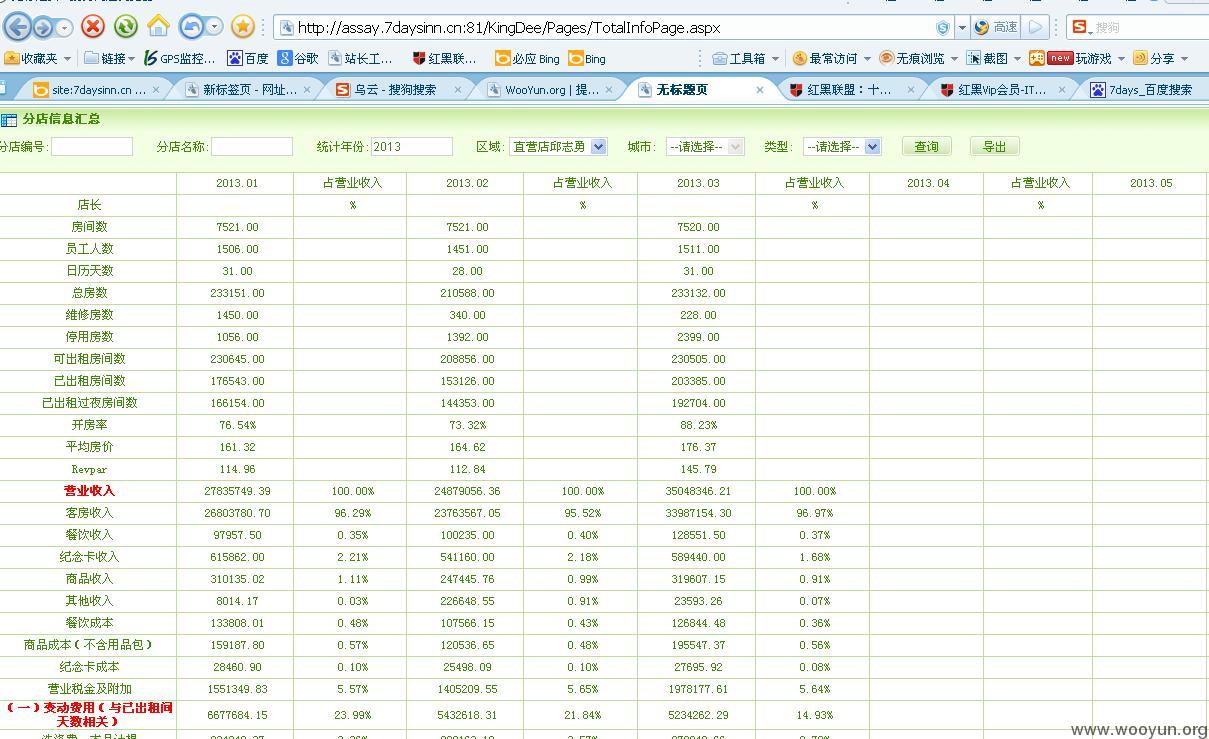Open the 谷歌 bookmark

click(298, 58)
